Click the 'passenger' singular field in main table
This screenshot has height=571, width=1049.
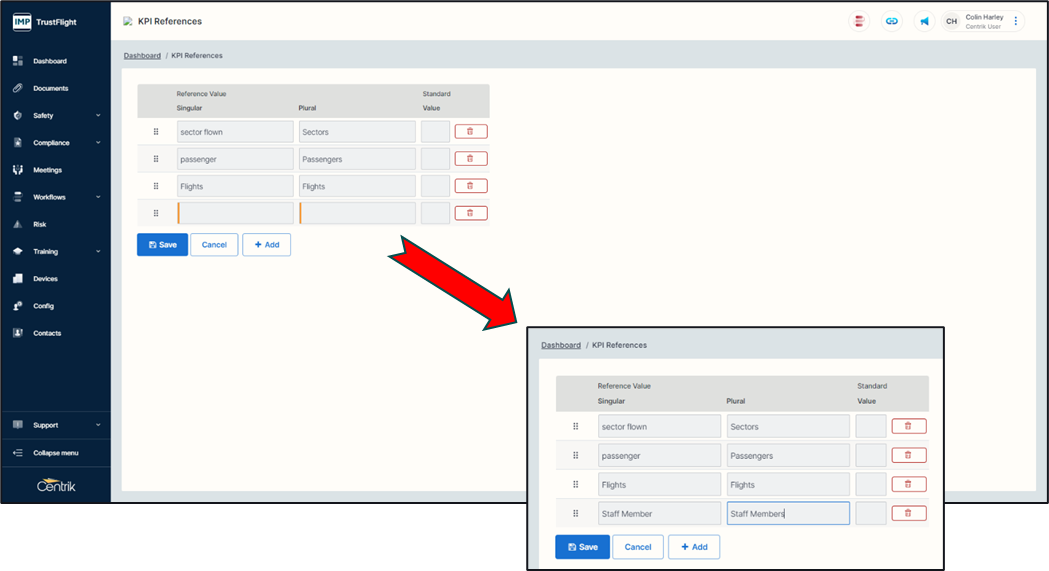click(235, 159)
